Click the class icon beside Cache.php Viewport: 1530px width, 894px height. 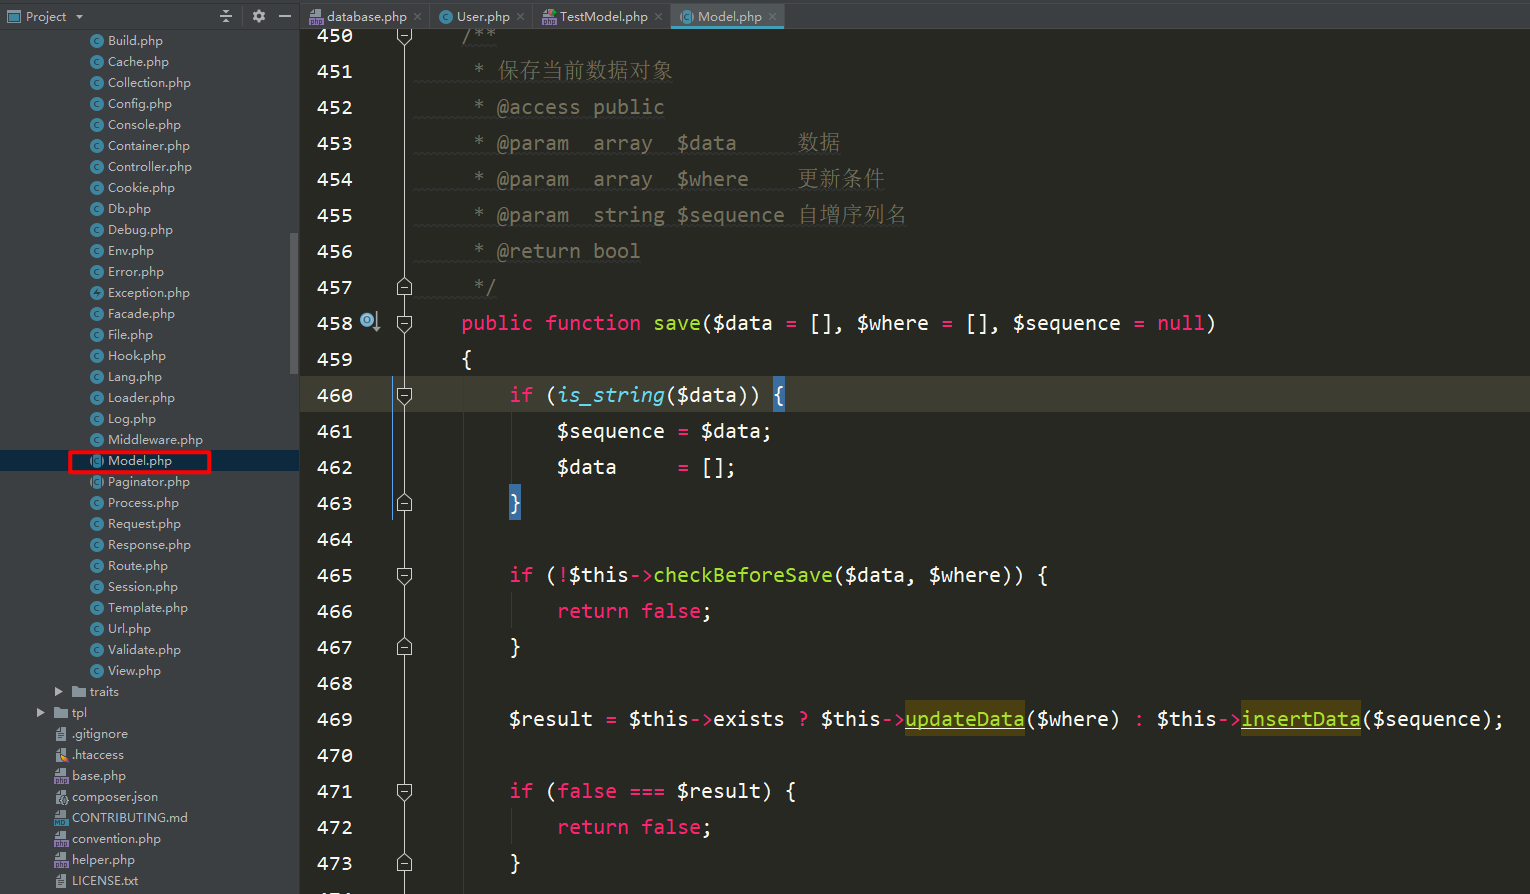tap(97, 62)
